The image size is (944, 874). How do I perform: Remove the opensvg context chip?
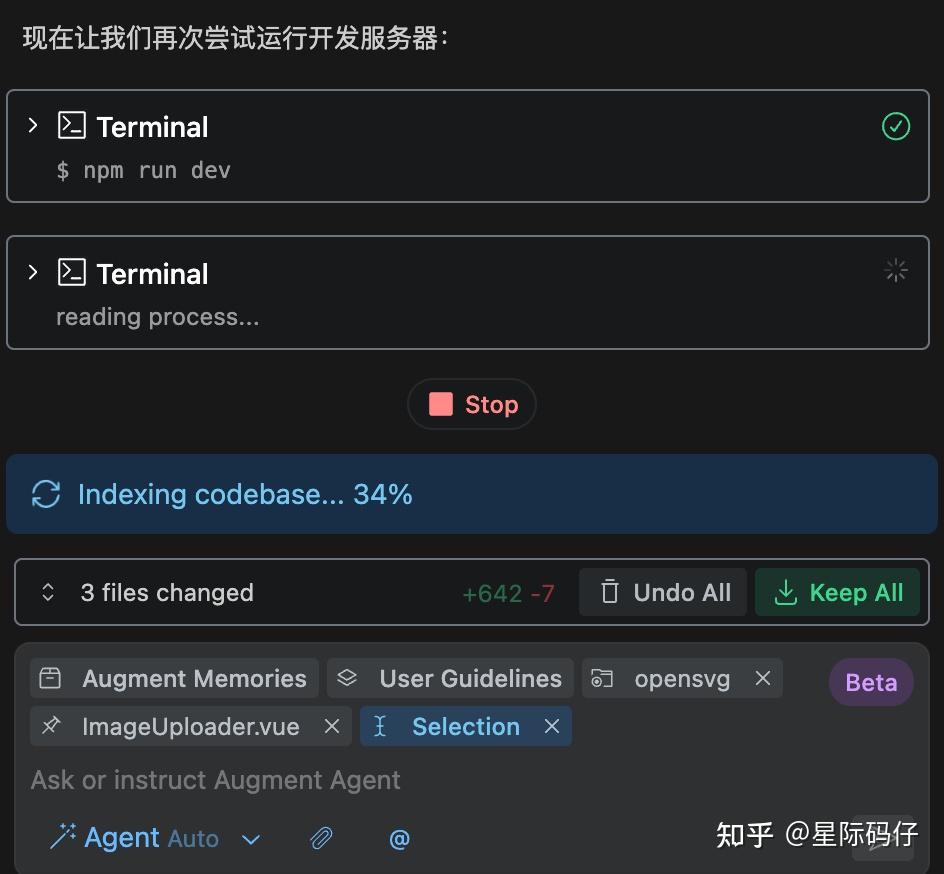click(x=763, y=678)
